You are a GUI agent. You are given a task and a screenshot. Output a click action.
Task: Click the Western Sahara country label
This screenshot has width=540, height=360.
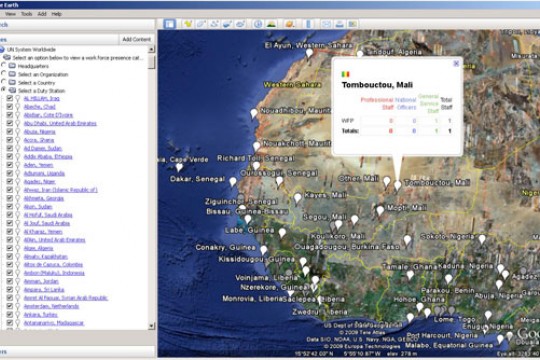coord(292,85)
